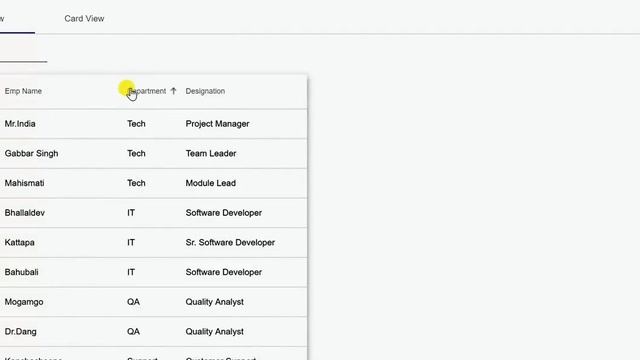Viewport: 640px width, 360px height.
Task: Click Tech department in Mr.India row
Action: (x=136, y=124)
